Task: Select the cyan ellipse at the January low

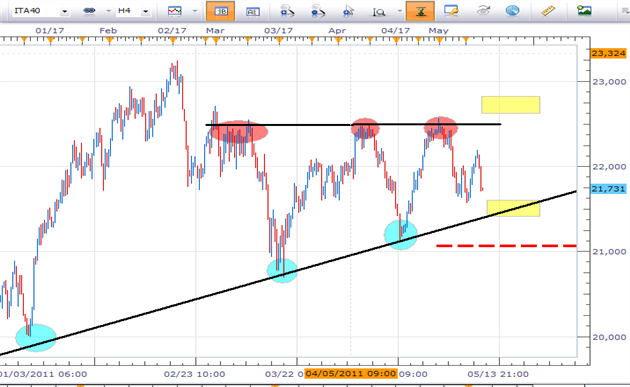Action: 36,338
